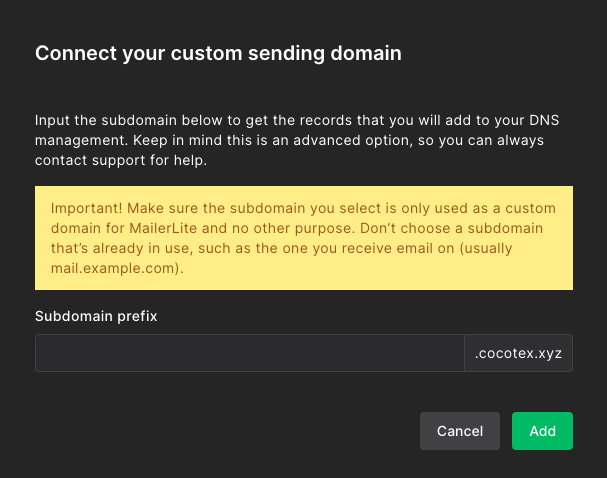This screenshot has height=478, width=607.
Task: Click "mail.example.com" in the warning box
Action: [110, 269]
